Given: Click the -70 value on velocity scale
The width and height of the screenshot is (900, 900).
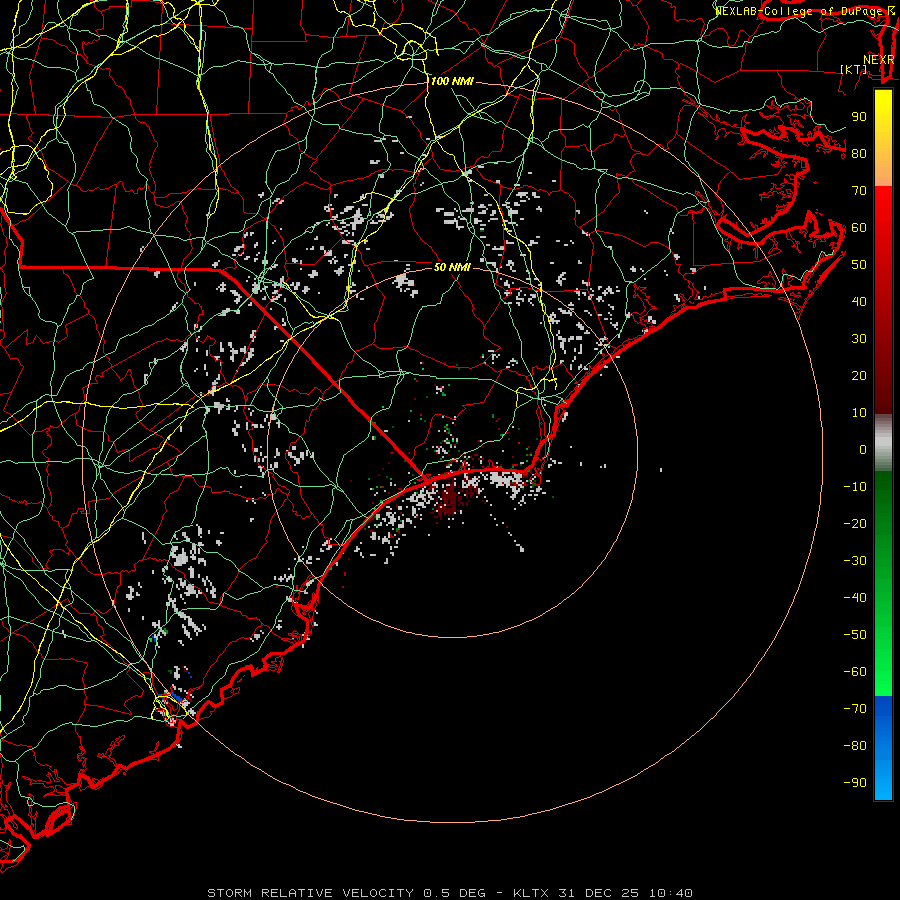Looking at the screenshot, I should tap(855, 709).
